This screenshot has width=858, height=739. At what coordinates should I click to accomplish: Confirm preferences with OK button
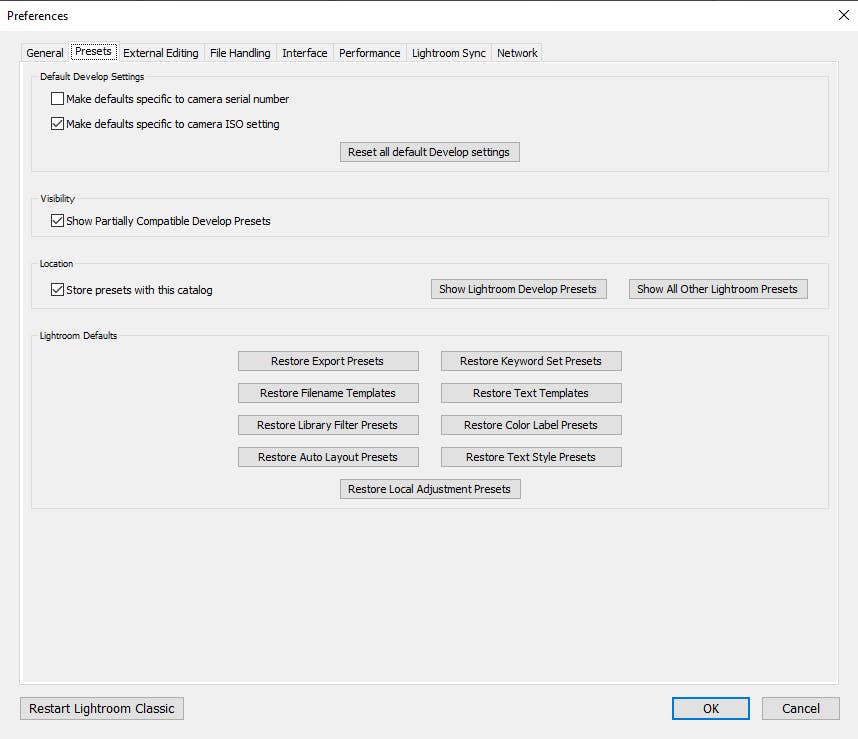click(710, 708)
